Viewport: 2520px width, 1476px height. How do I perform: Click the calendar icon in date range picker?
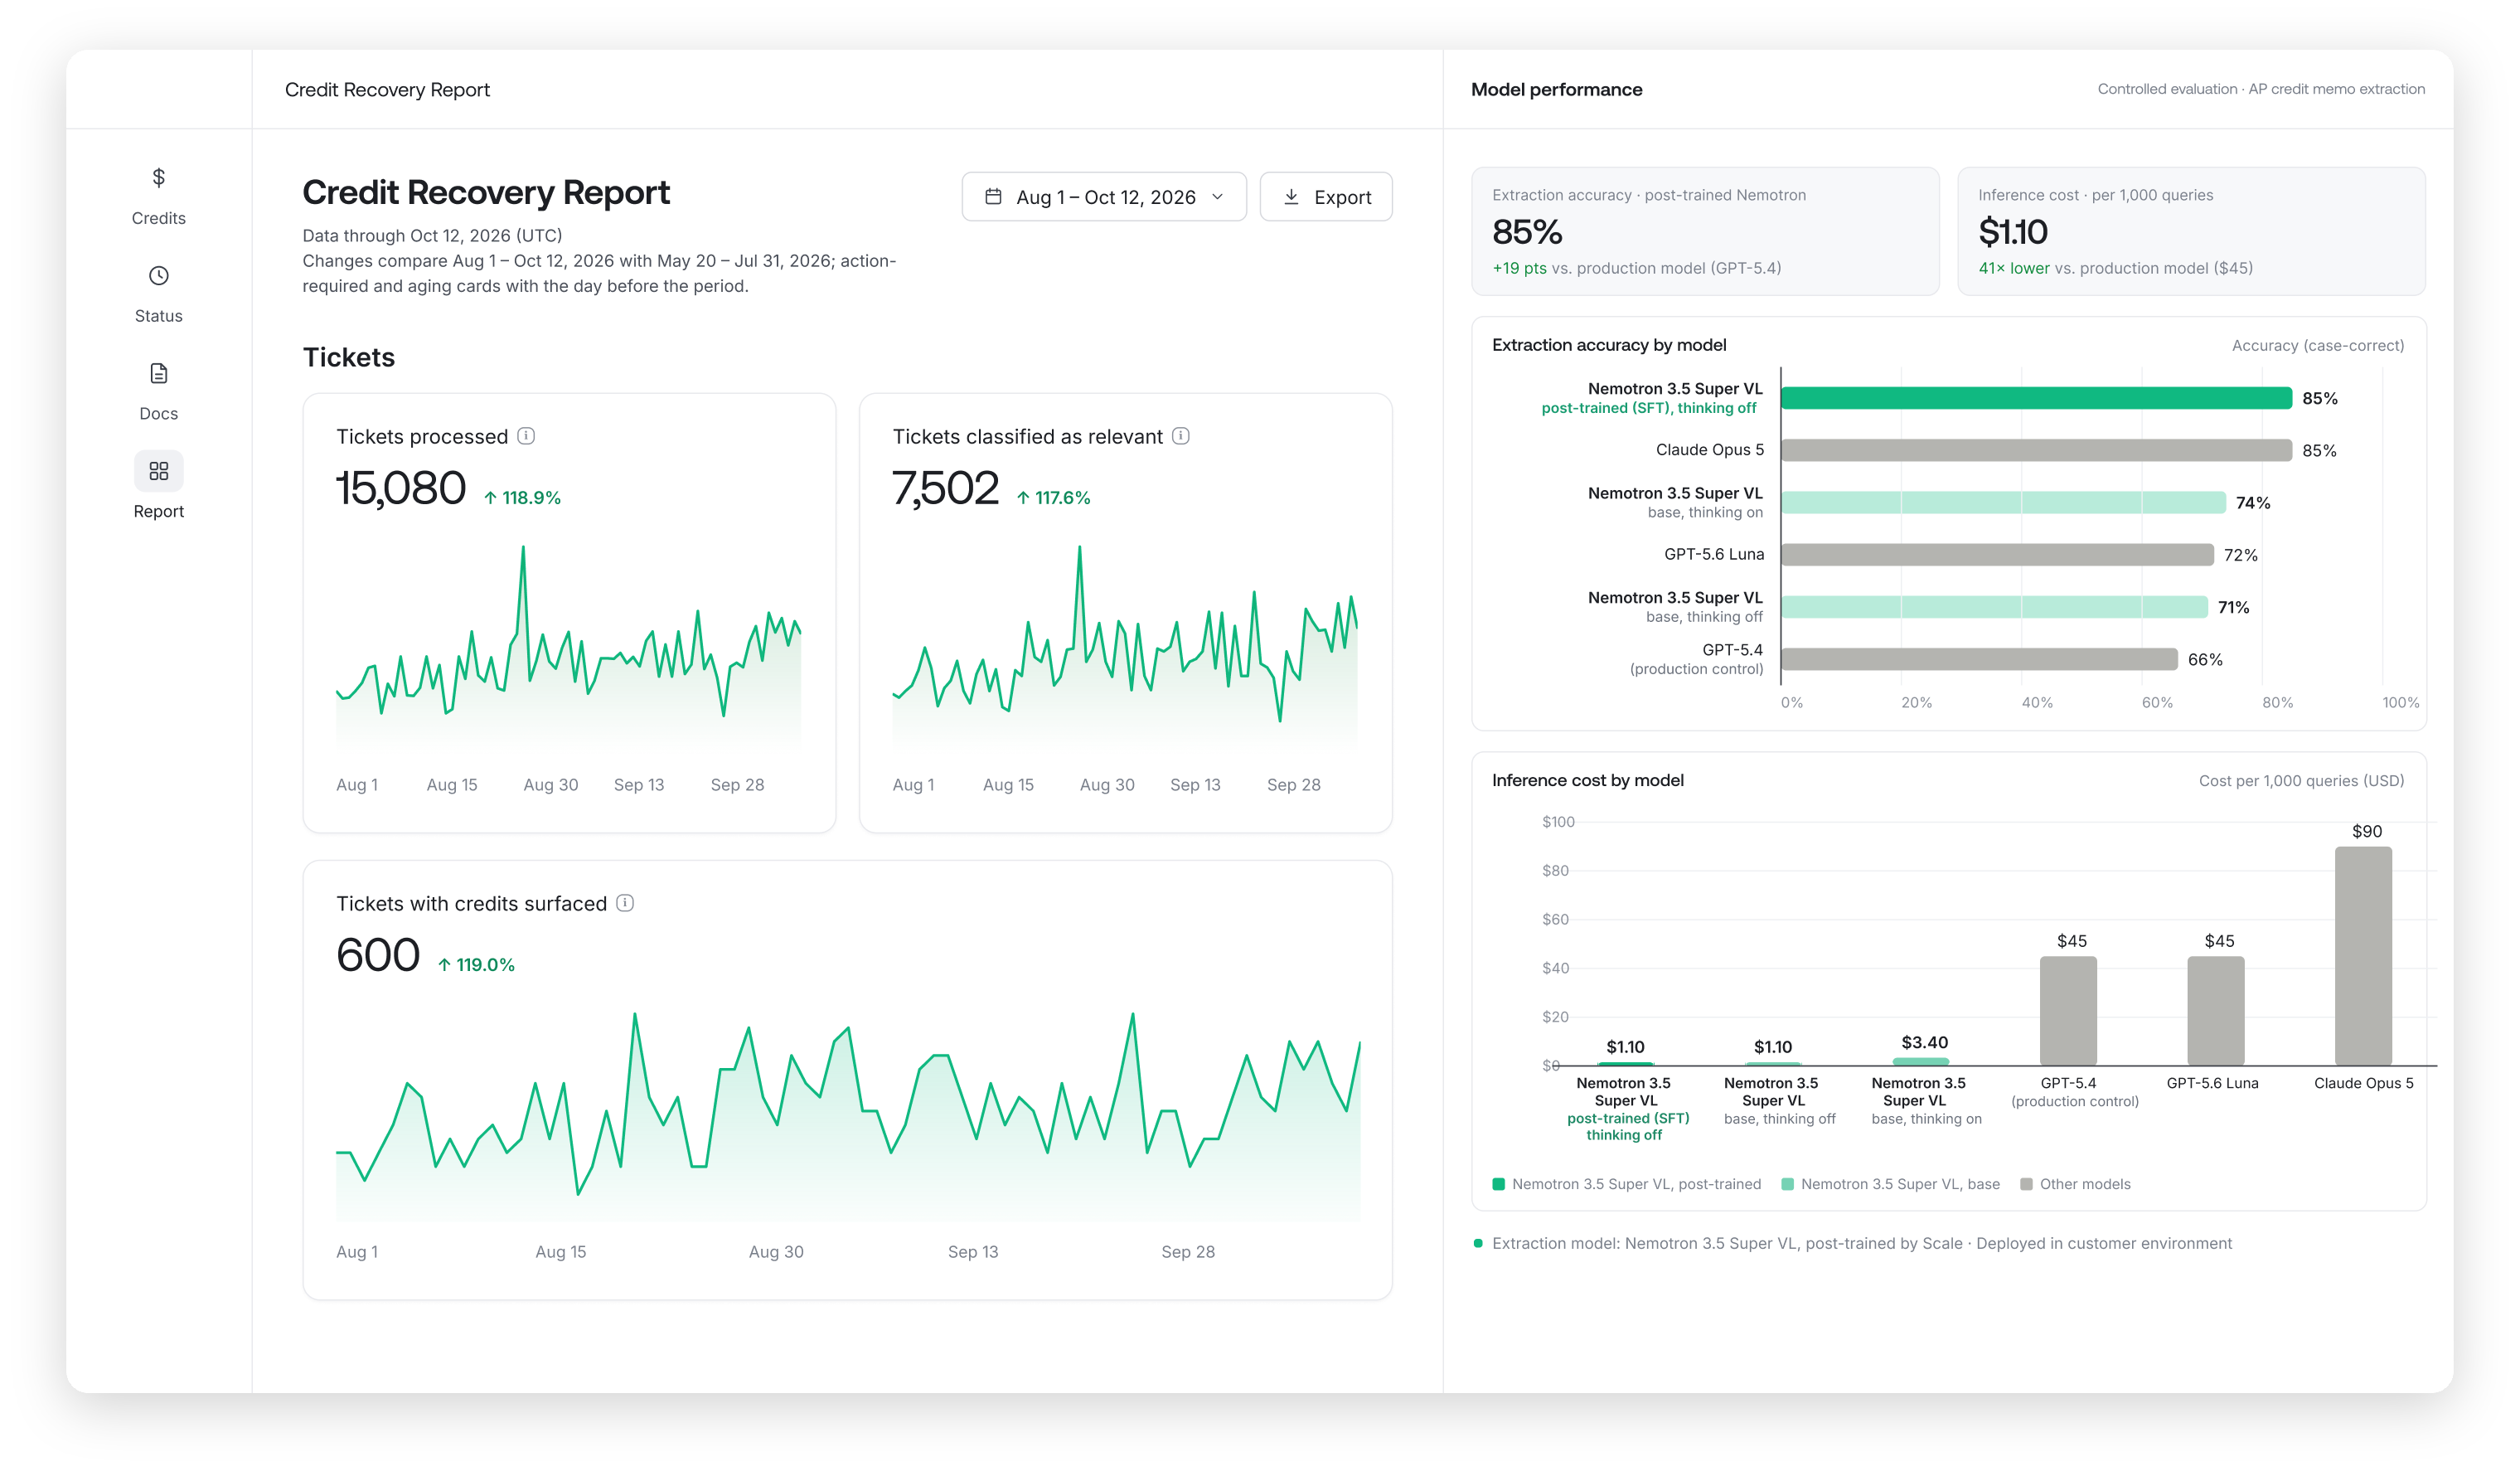(x=993, y=196)
